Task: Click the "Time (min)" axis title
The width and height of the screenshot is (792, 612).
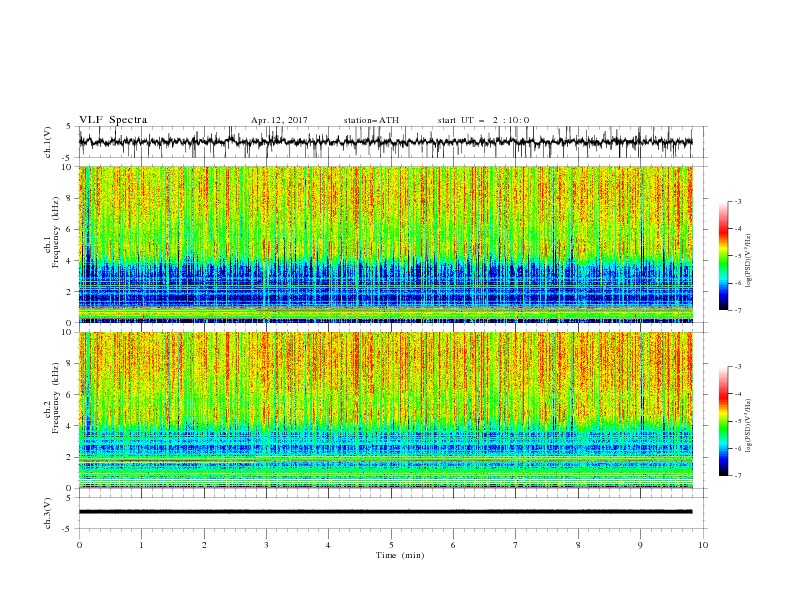Action: tap(400, 555)
